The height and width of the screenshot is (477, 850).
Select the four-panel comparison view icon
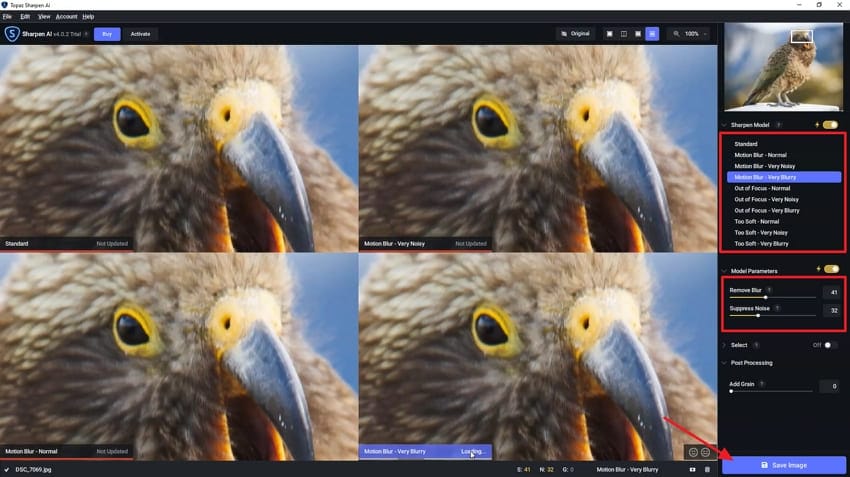652,34
